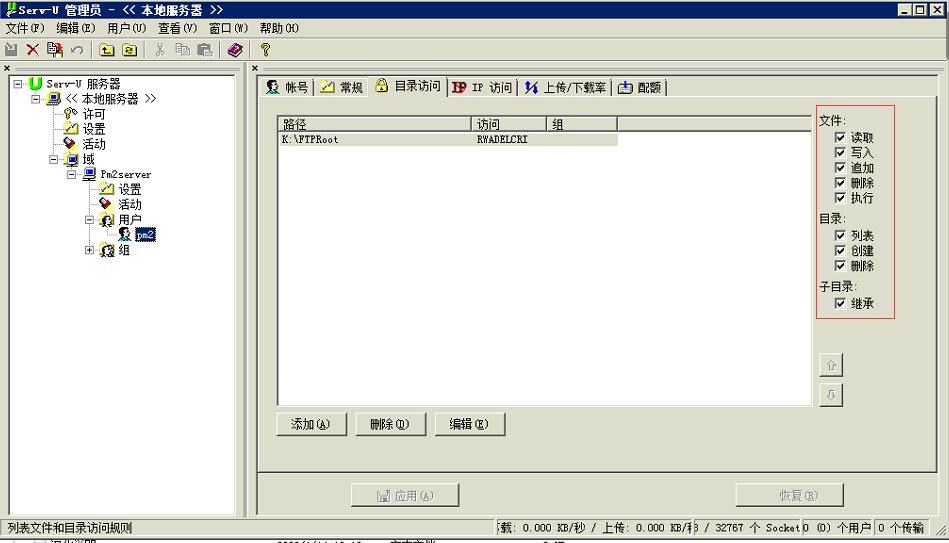Toggle the 执行 execute permission checkbox
Image resolution: width=949 pixels, height=543 pixels.
click(840, 198)
